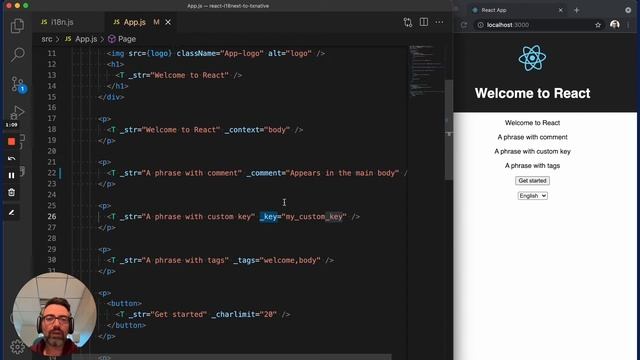Open the editor more actions menu
The height and width of the screenshot is (360, 640).
click(439, 22)
